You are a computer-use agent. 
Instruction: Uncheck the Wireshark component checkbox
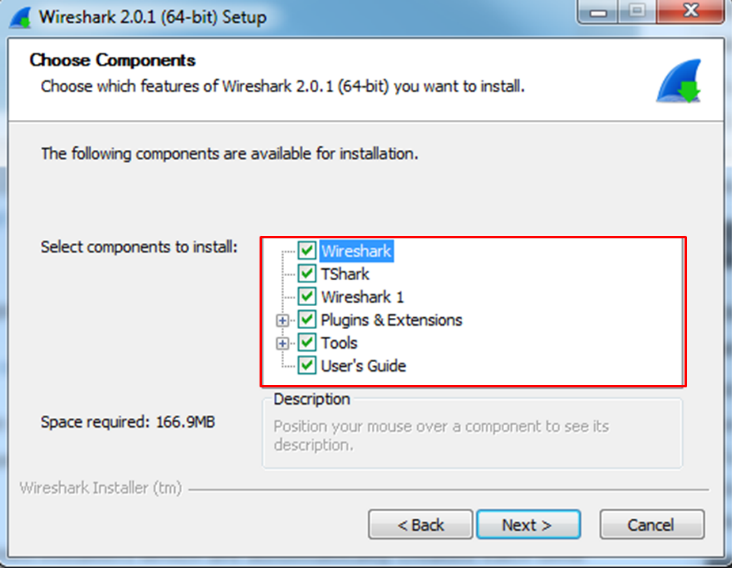pyautogui.click(x=307, y=251)
